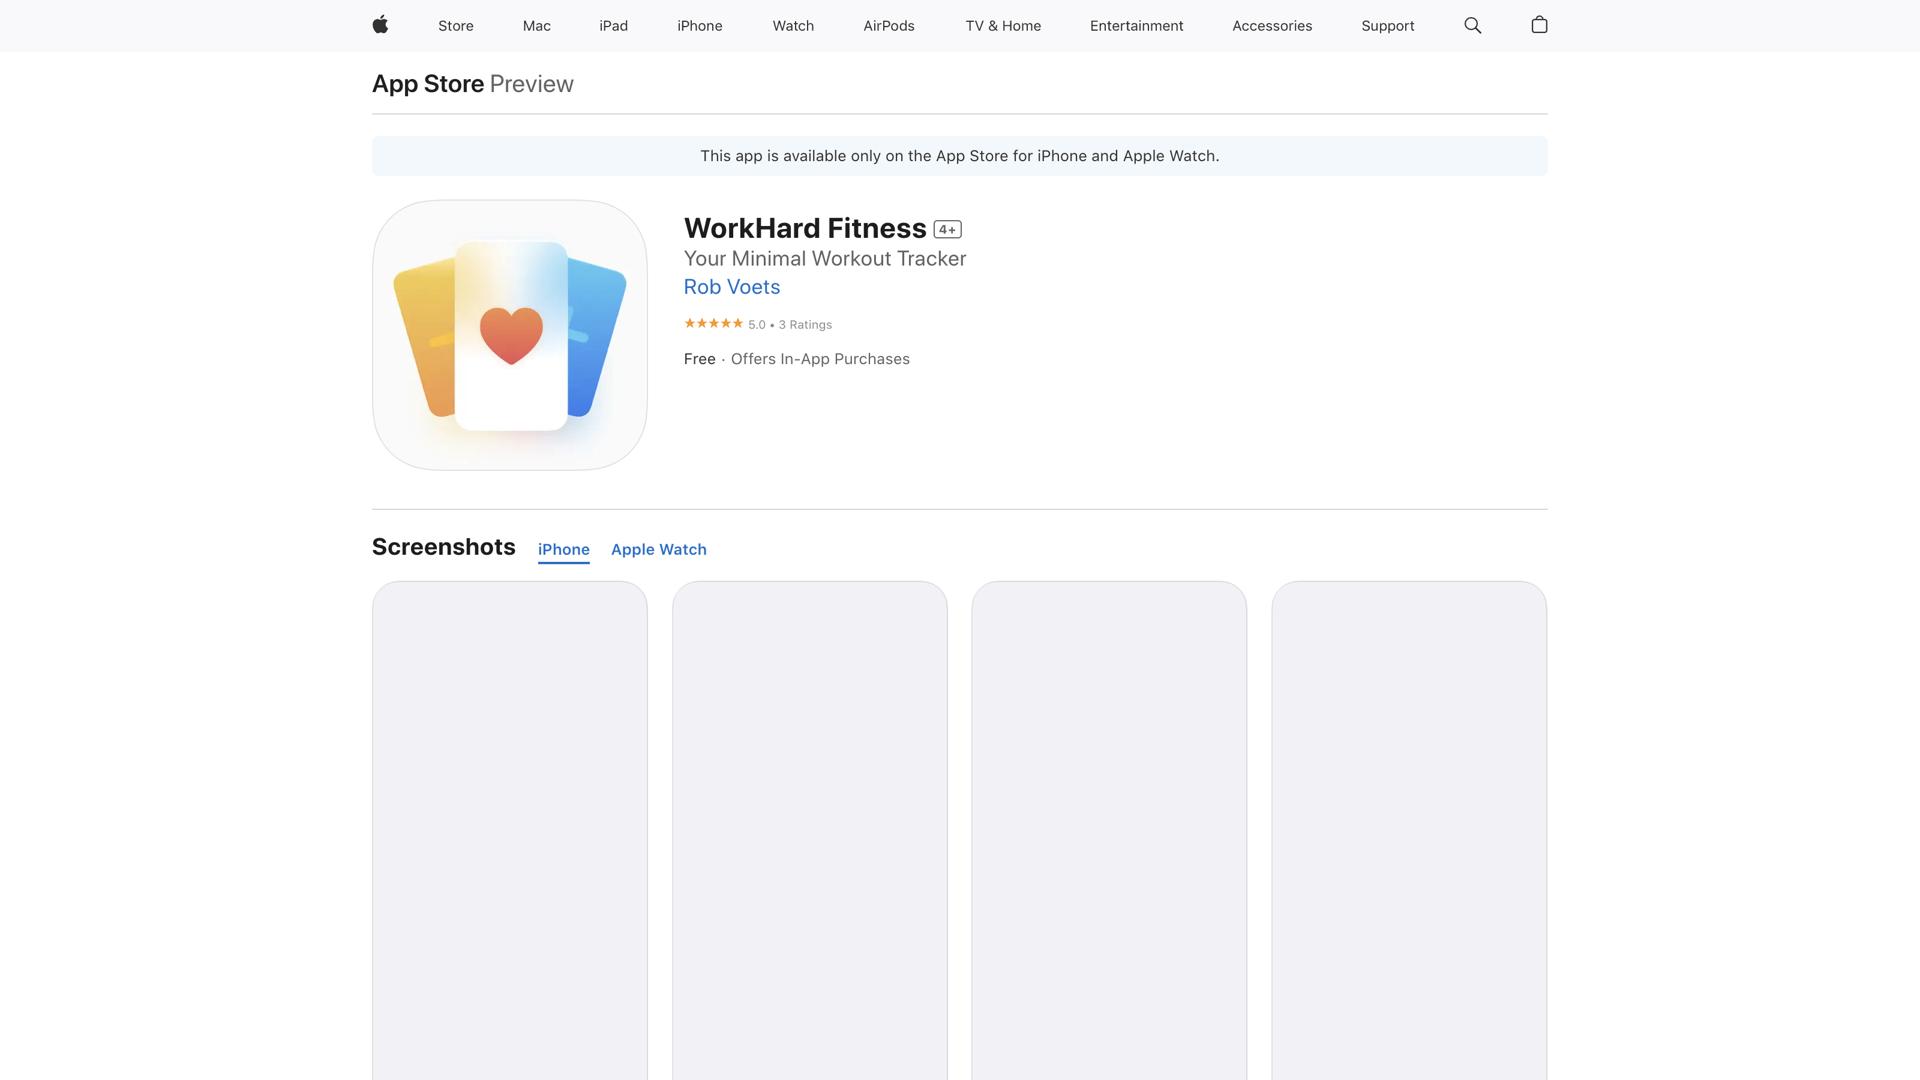Select iPhone in top navigation
Image resolution: width=1920 pixels, height=1080 pixels.
[x=699, y=26]
